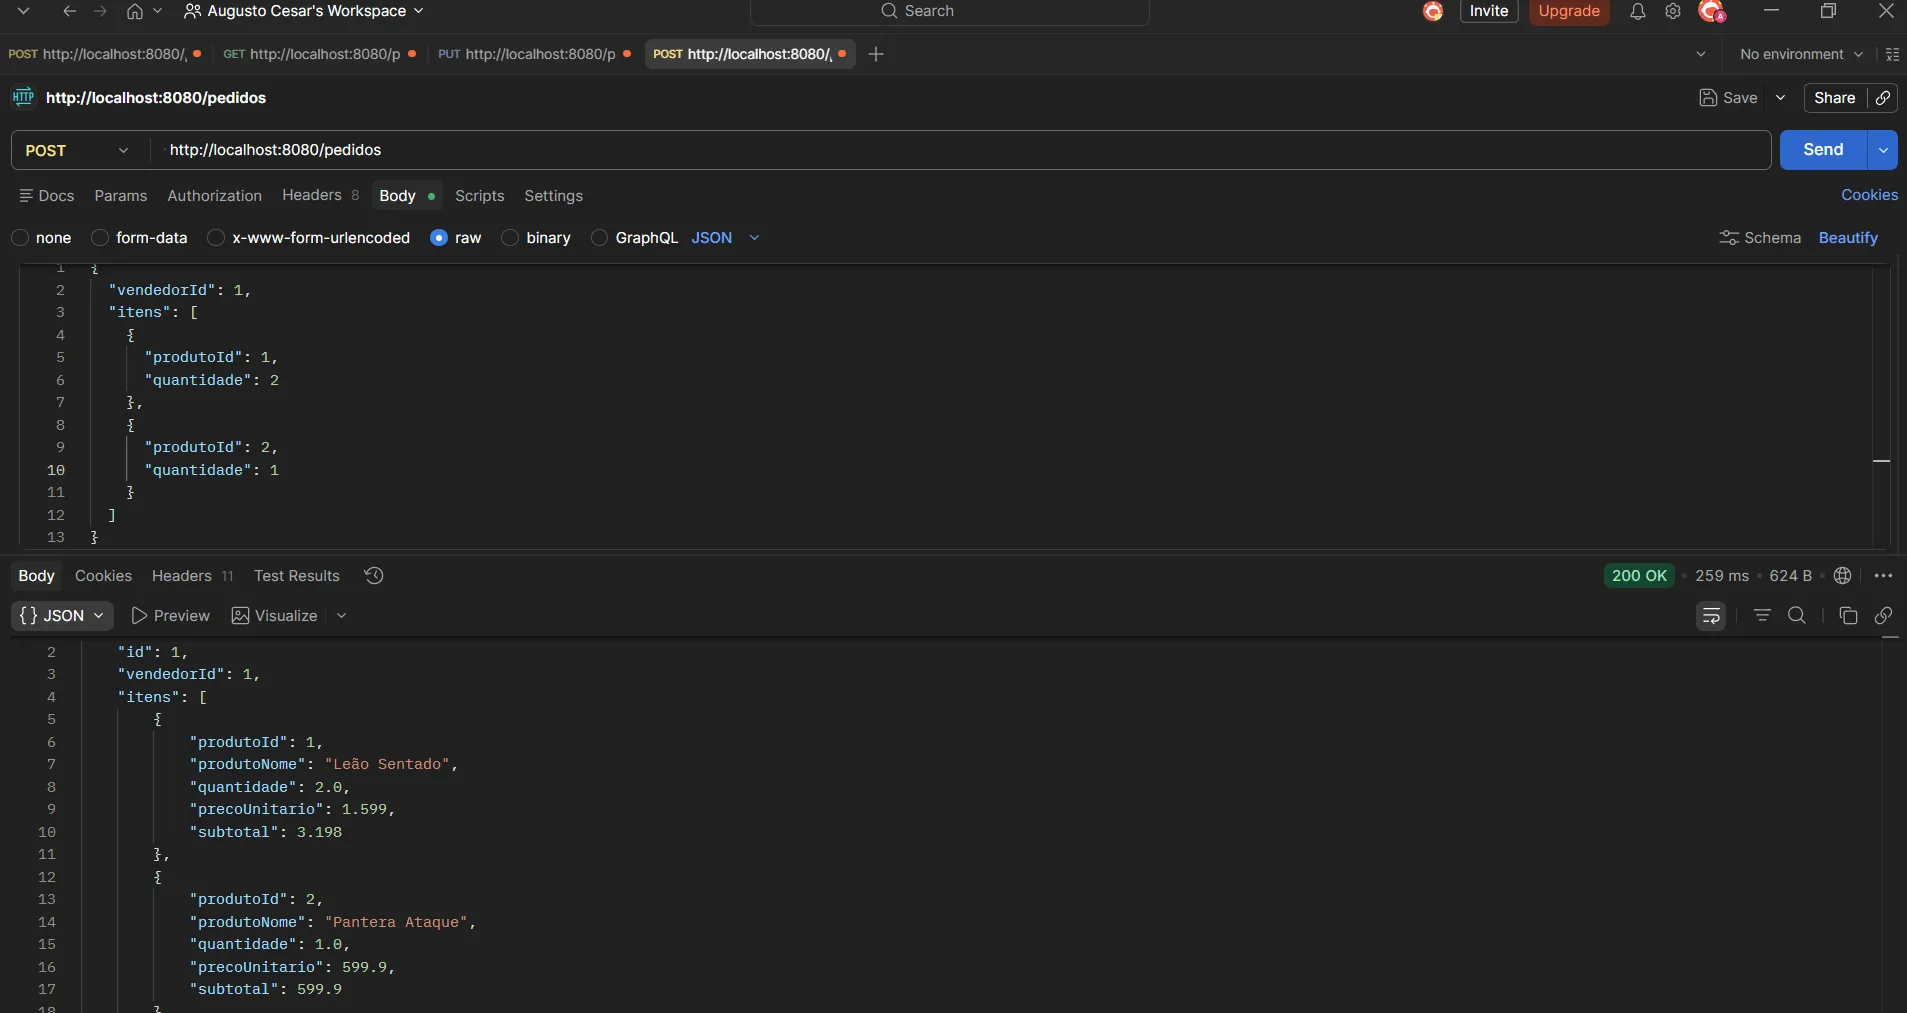Click the Save button
1907x1013 pixels.
(1729, 98)
